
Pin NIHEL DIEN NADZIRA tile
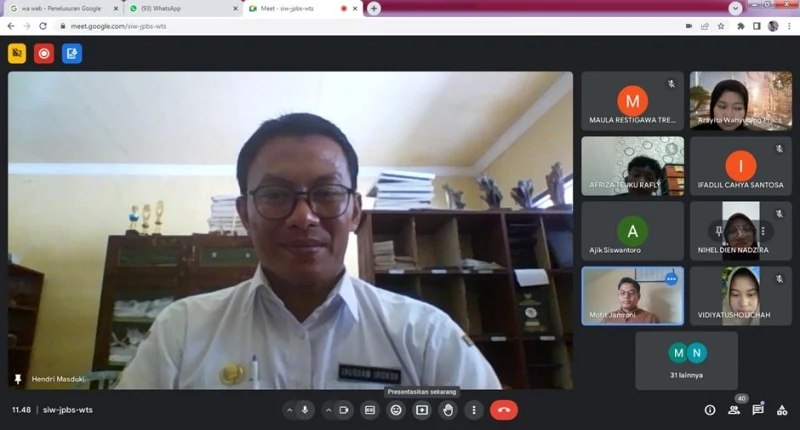pos(718,231)
